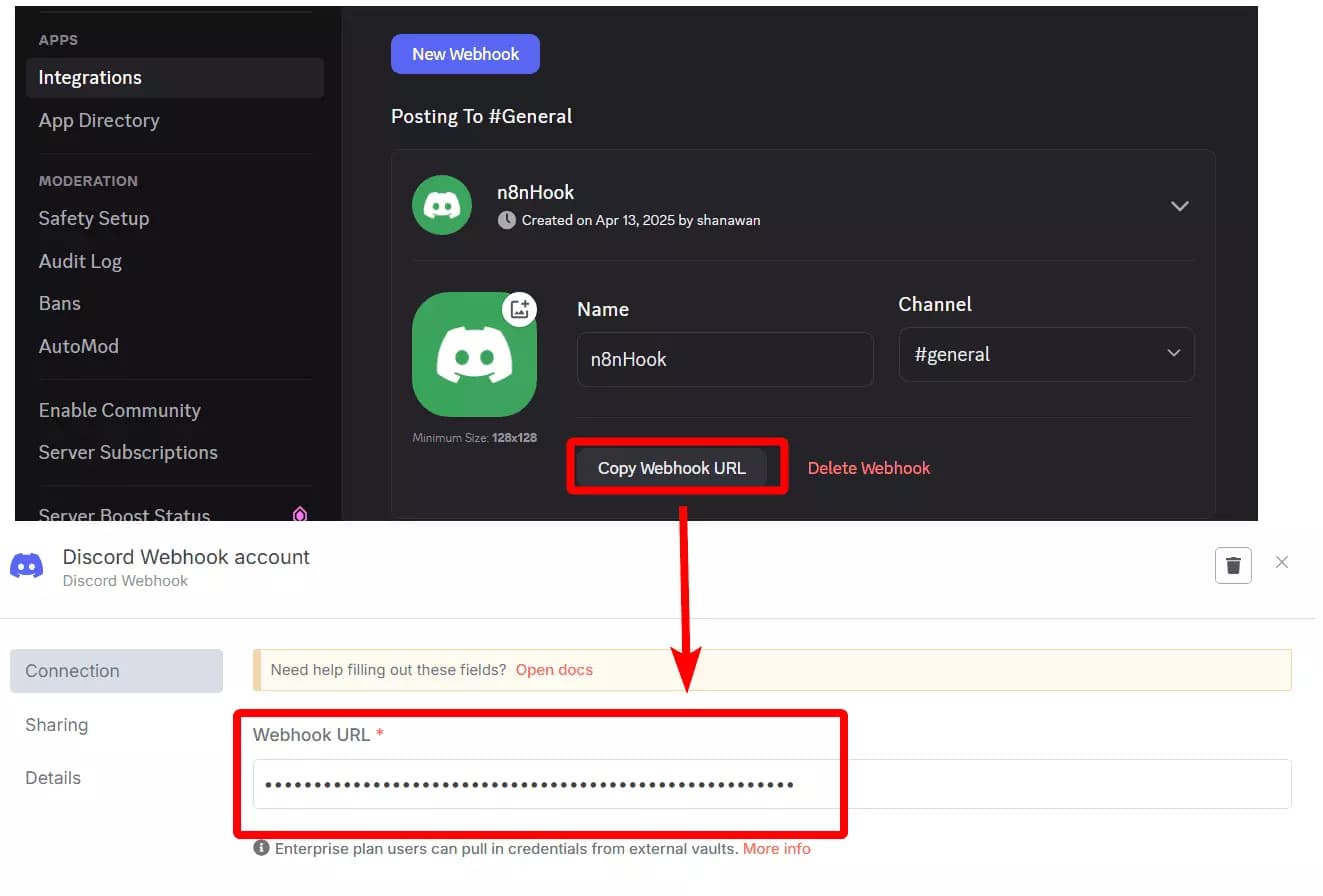The width and height of the screenshot is (1323, 896).
Task: Open the Bans section
Action: tap(60, 303)
